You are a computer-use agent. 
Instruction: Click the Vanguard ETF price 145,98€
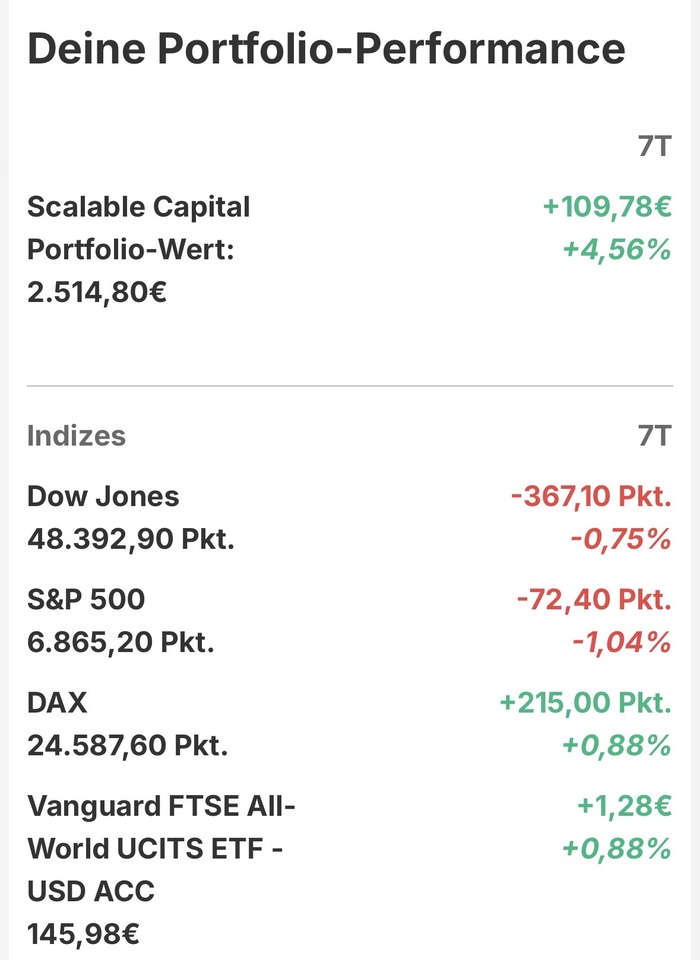(x=83, y=934)
